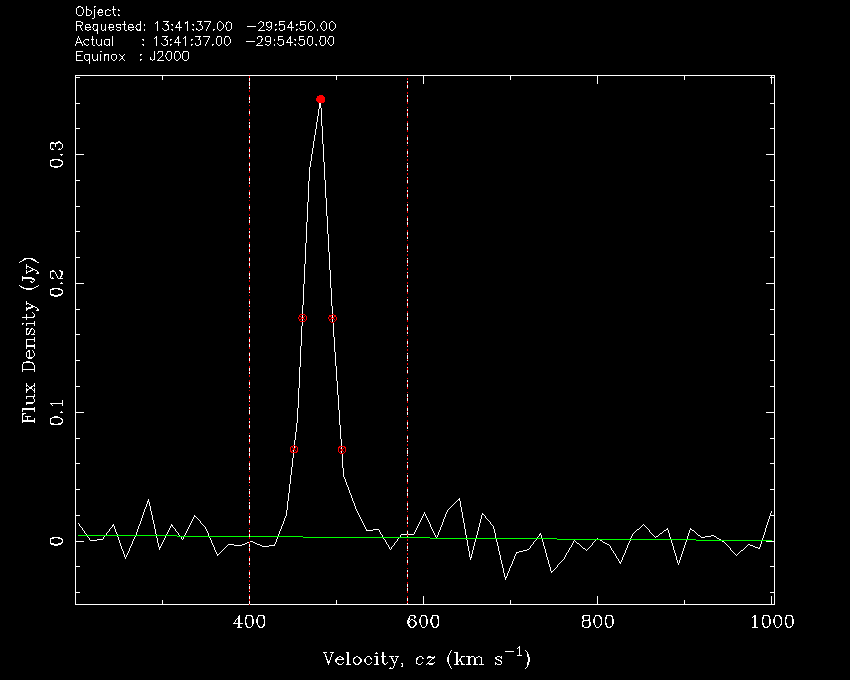Screen dimensions: 850x680
Task: Click the 'Actual' coordinates text line
Action: point(205,41)
